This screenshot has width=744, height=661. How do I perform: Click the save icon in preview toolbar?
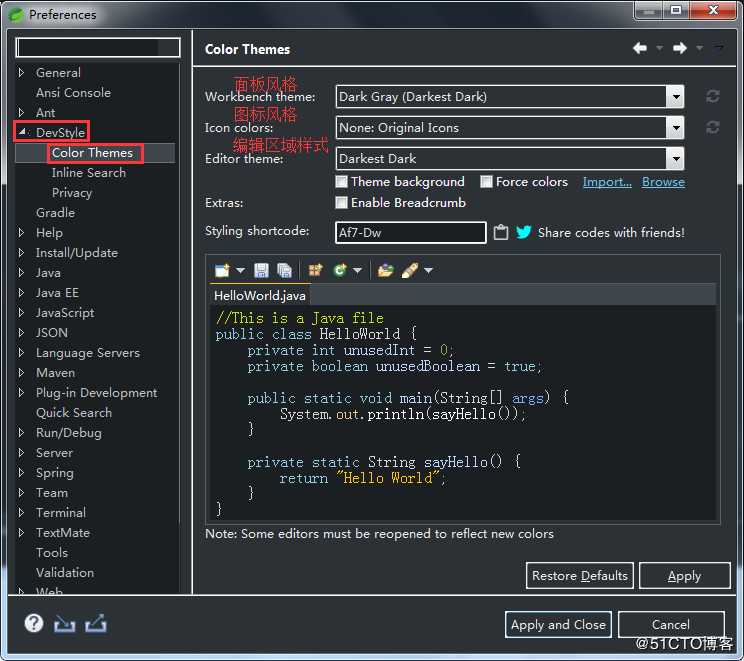point(261,270)
